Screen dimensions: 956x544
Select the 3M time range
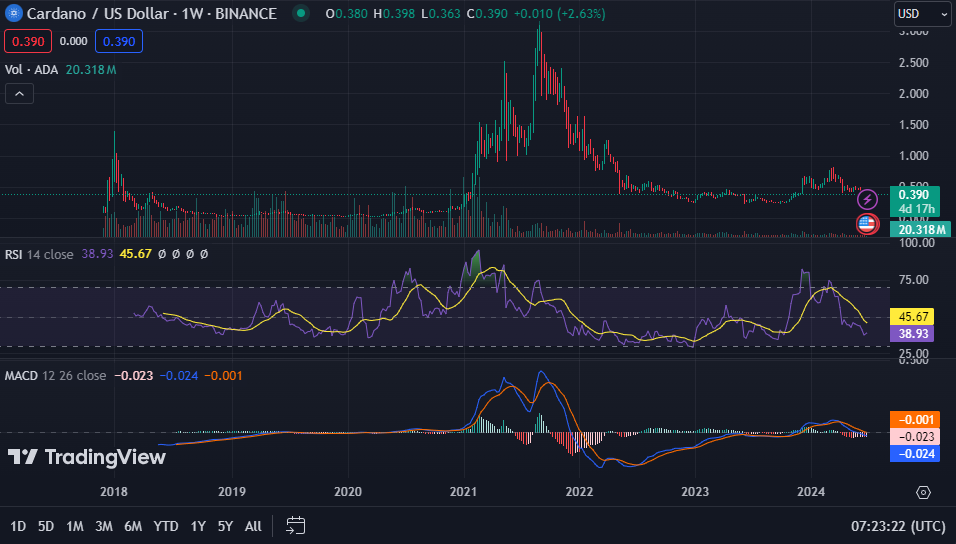[104, 526]
